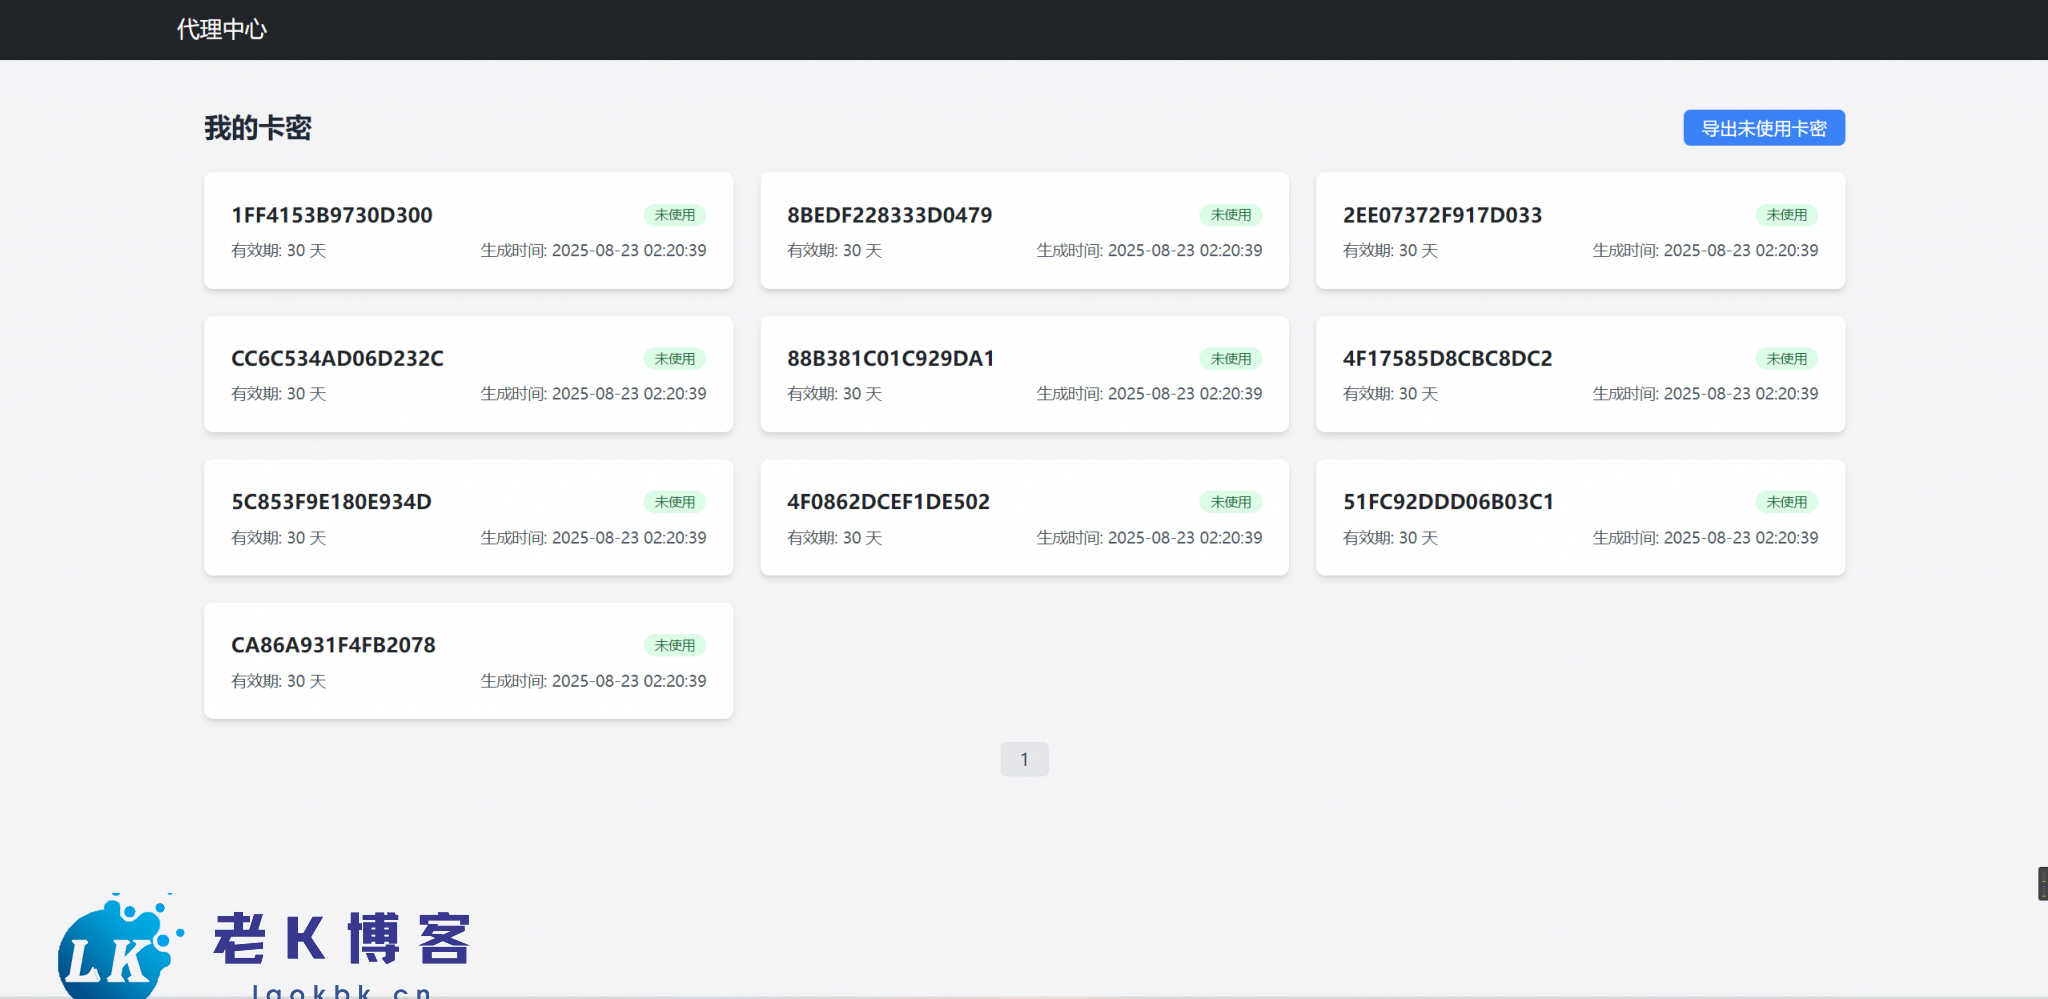Viewport: 2048px width, 999px height.
Task: Click the 导出未使用卡密 export button
Action: [1763, 128]
